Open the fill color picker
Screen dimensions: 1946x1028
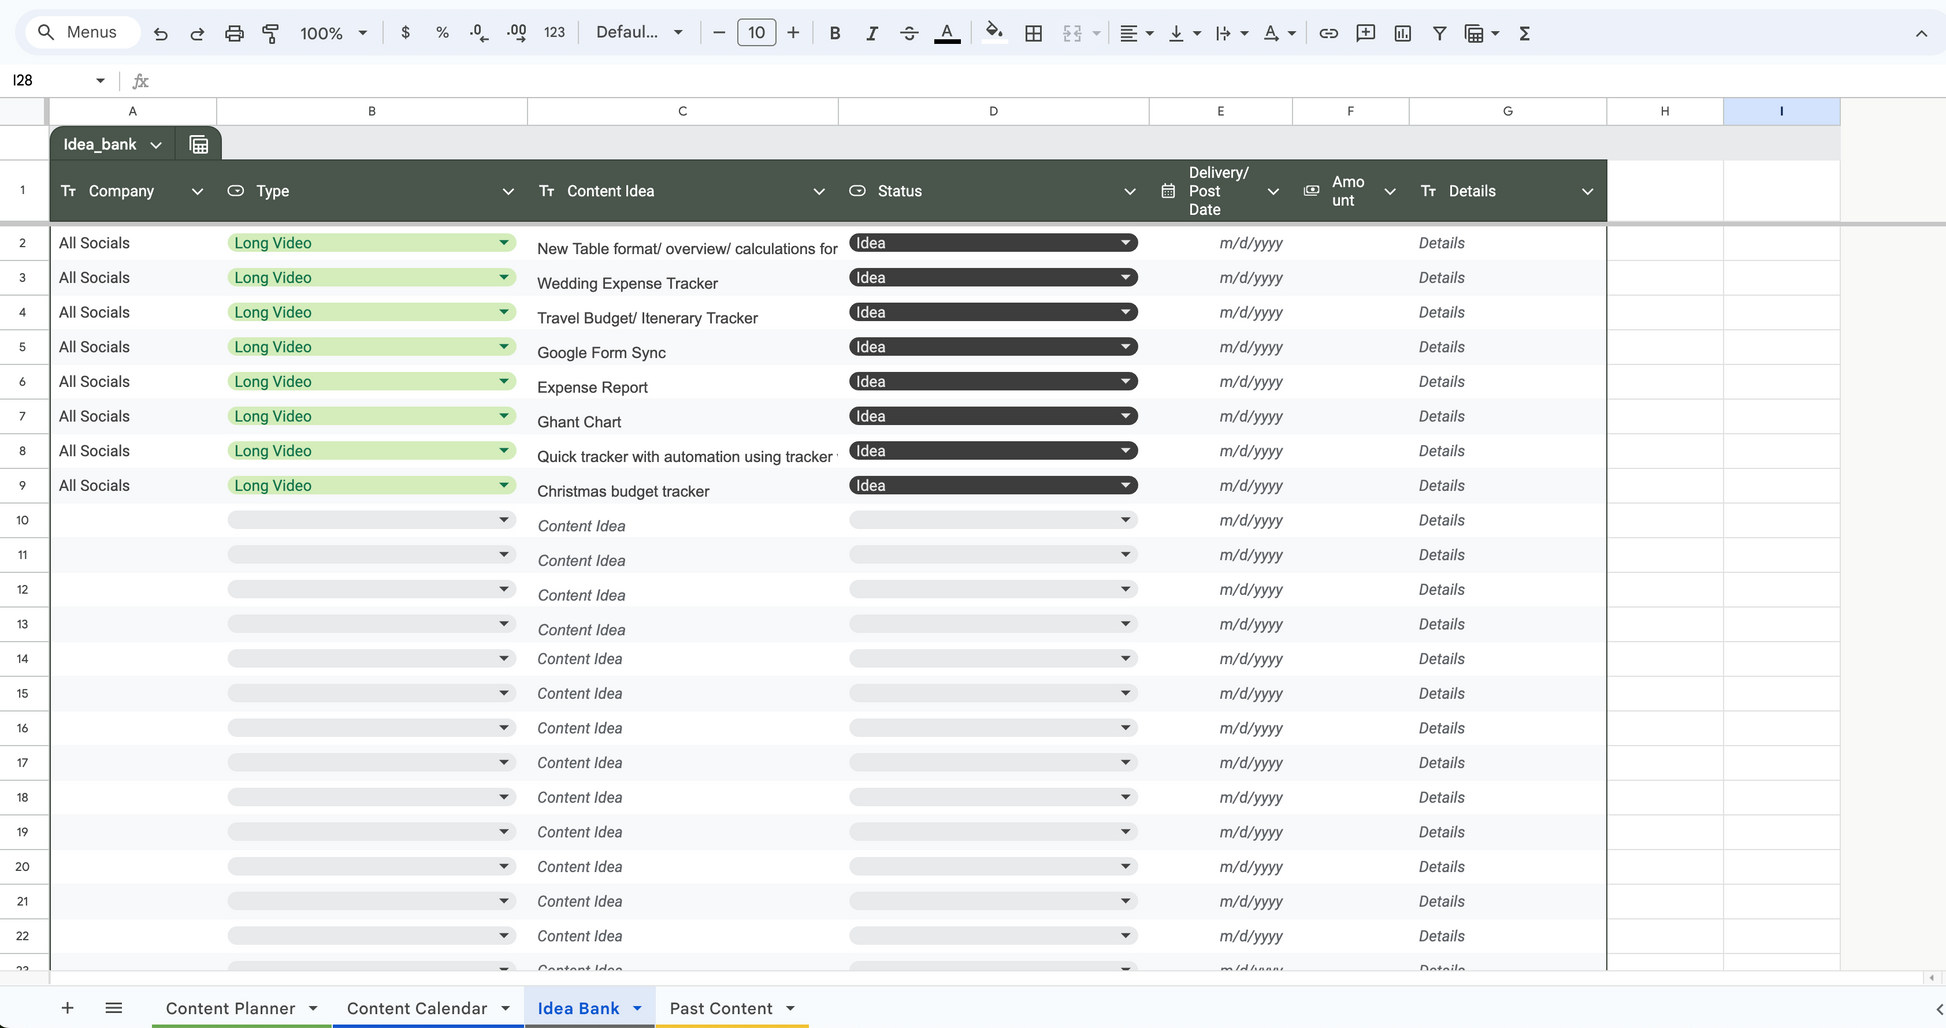coord(993,33)
